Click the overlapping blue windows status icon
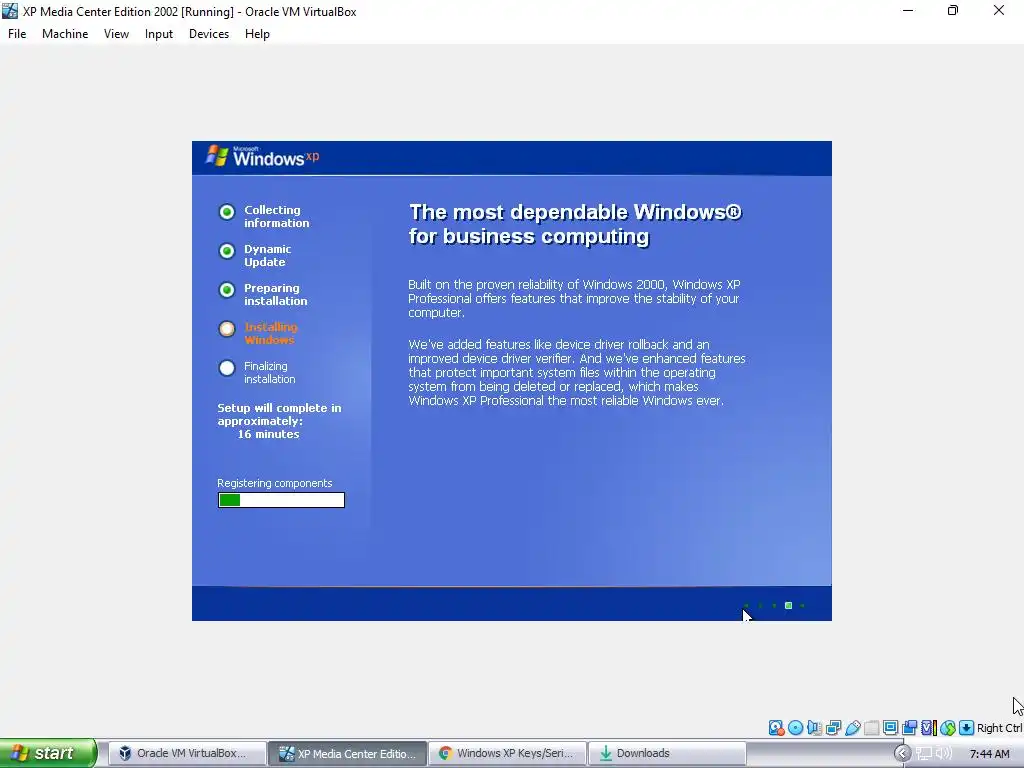 pyautogui.click(x=909, y=728)
